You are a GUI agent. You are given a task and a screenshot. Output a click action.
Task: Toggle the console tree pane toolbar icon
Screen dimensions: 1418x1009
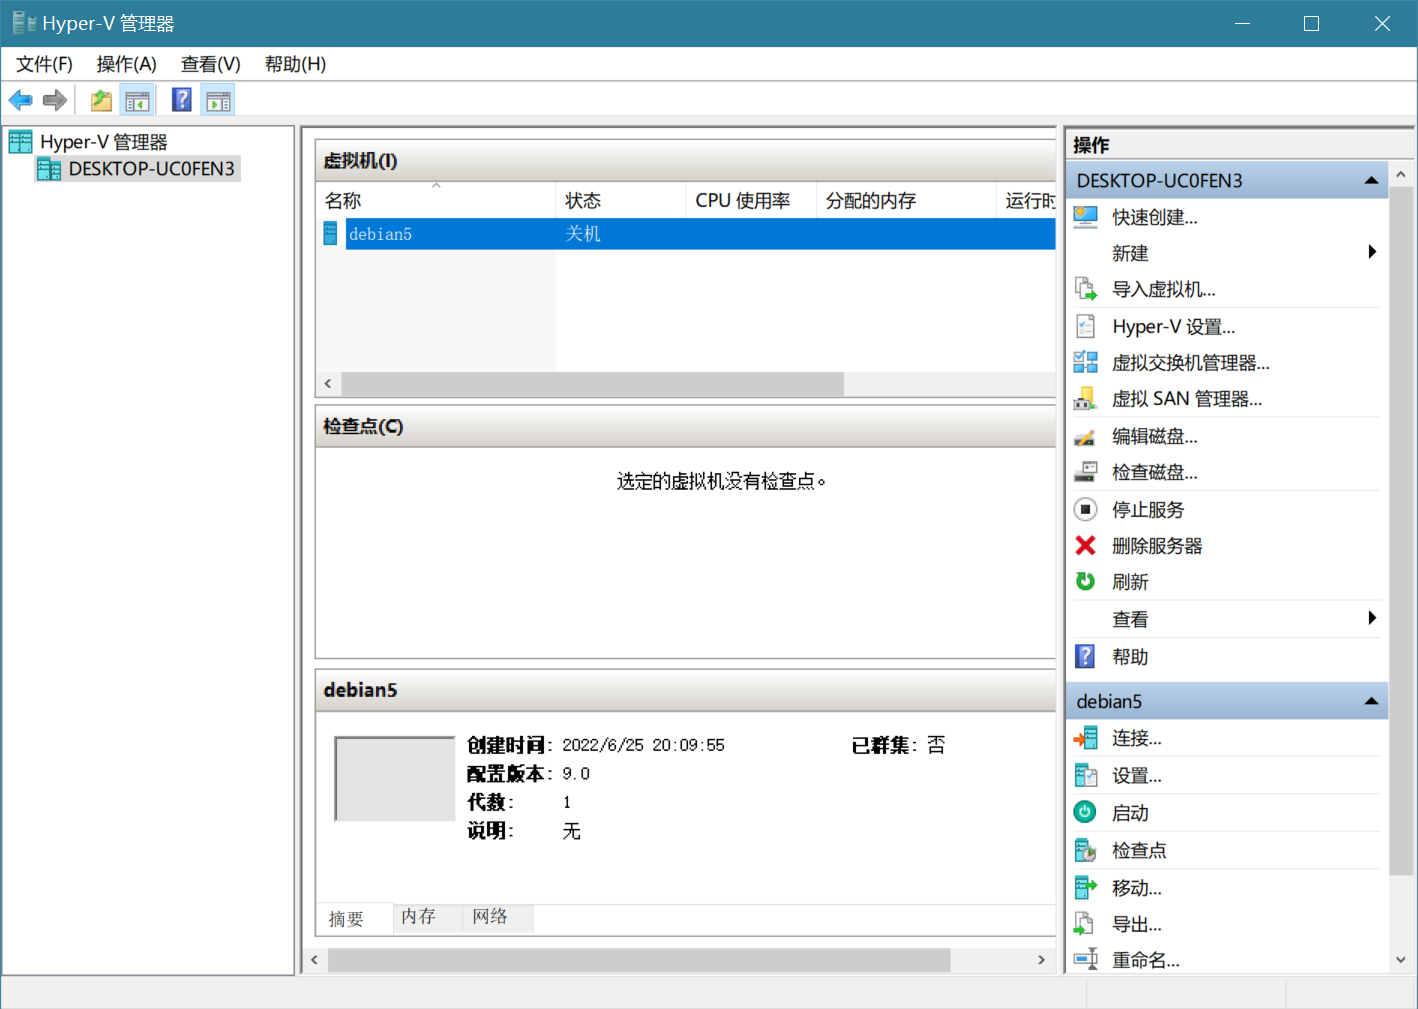(x=137, y=100)
